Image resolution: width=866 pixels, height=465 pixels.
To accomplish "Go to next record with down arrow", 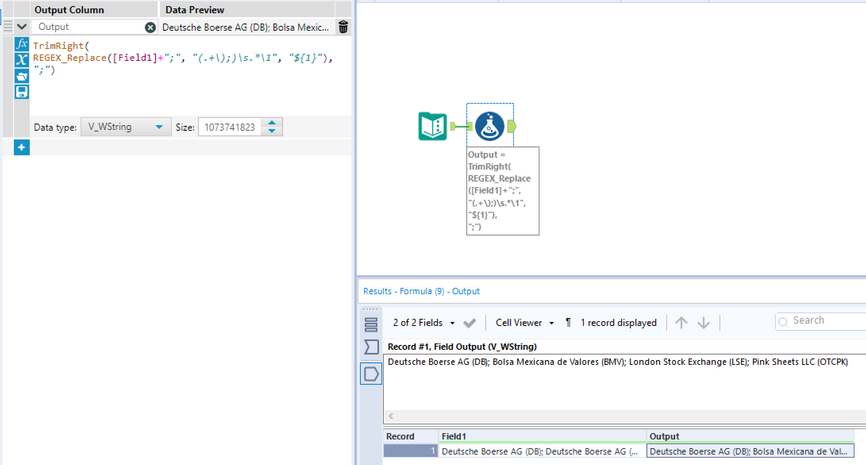I will (x=703, y=323).
